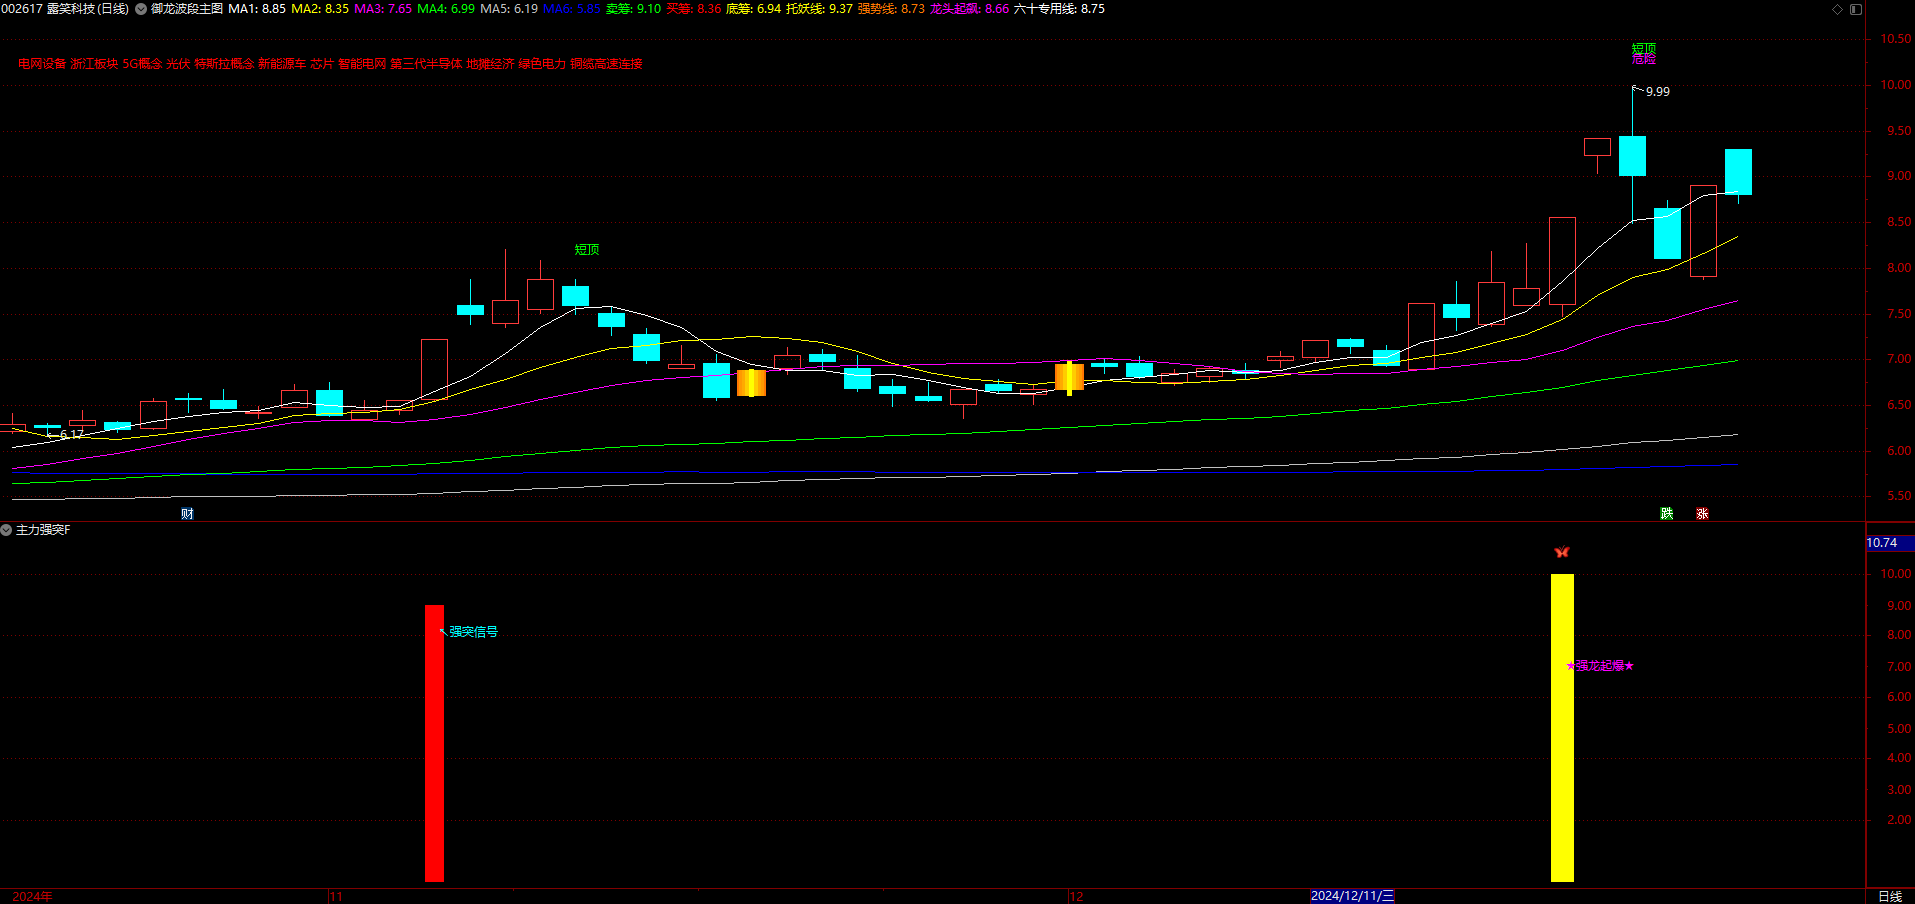Click the 御龙波段主图 indicator name
The image size is (1915, 904).
click(x=187, y=9)
